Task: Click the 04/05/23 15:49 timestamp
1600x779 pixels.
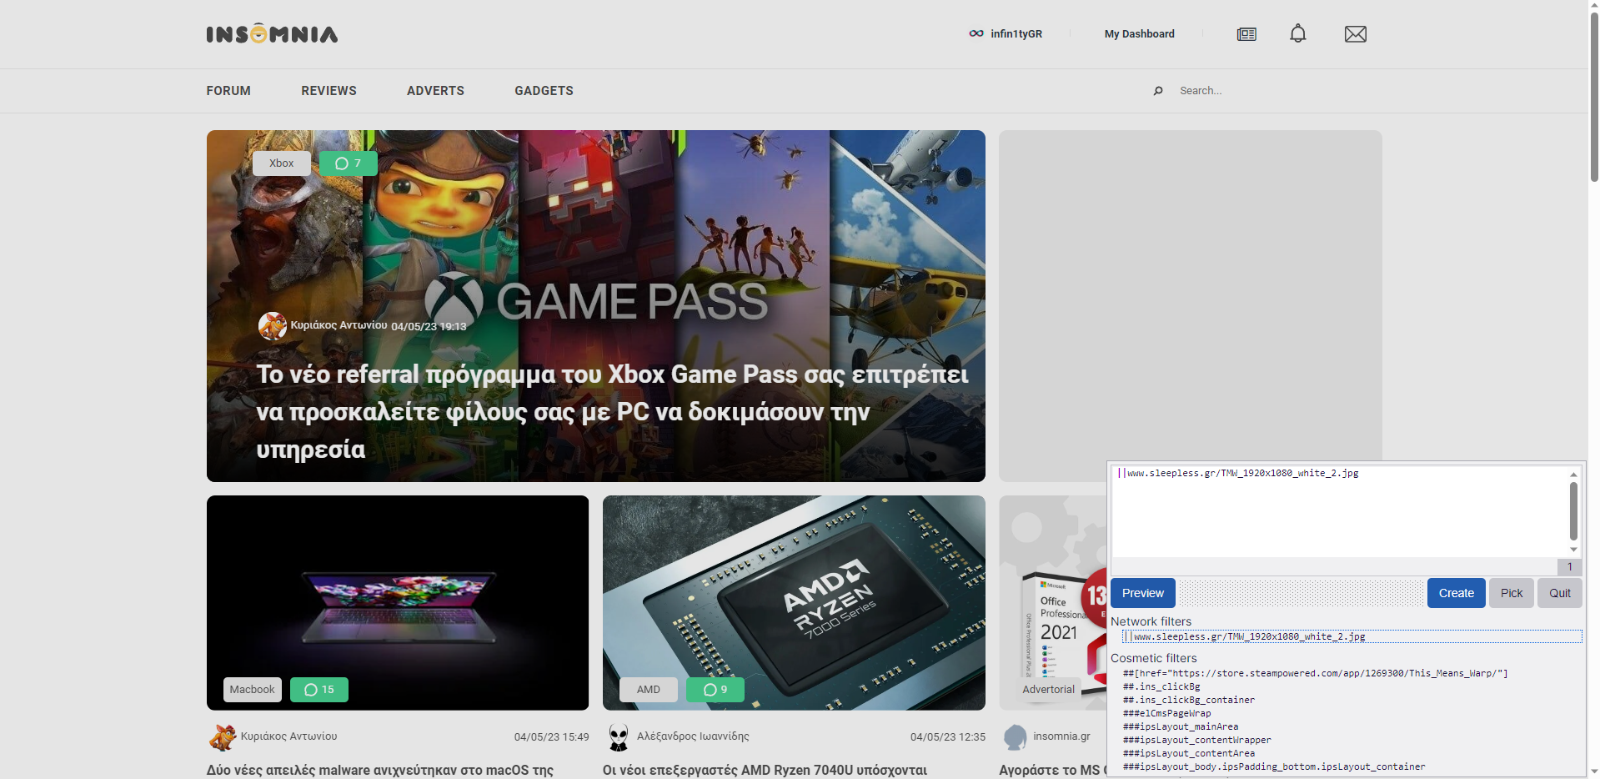Action: (x=551, y=737)
